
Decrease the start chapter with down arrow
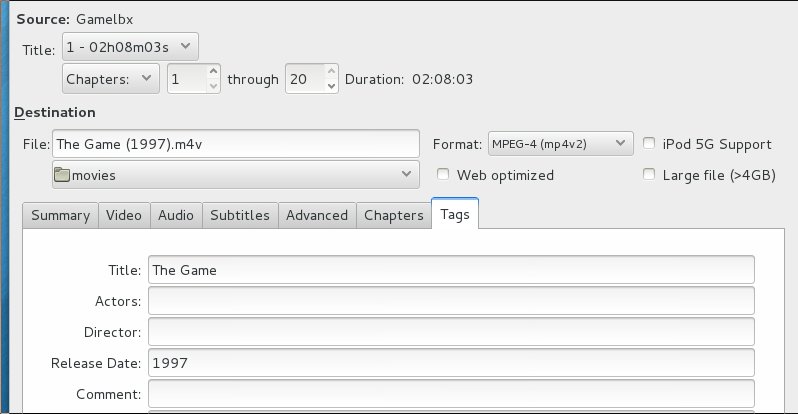click(214, 86)
